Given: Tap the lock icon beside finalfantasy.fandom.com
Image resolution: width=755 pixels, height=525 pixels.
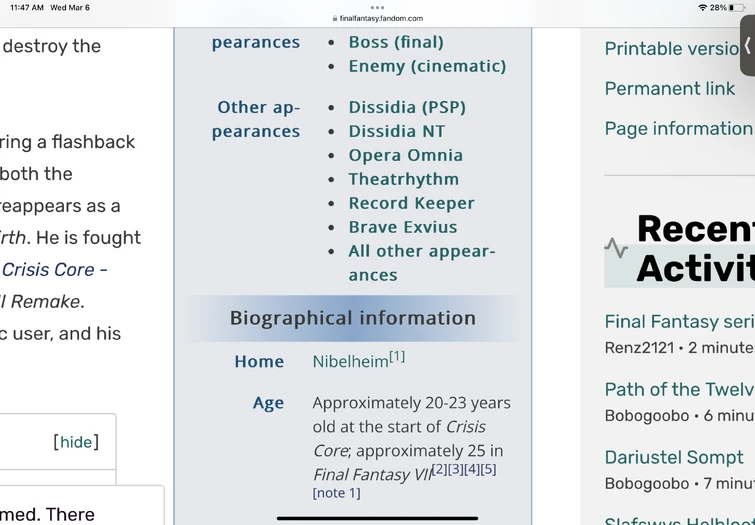Looking at the screenshot, I should click(334, 18).
